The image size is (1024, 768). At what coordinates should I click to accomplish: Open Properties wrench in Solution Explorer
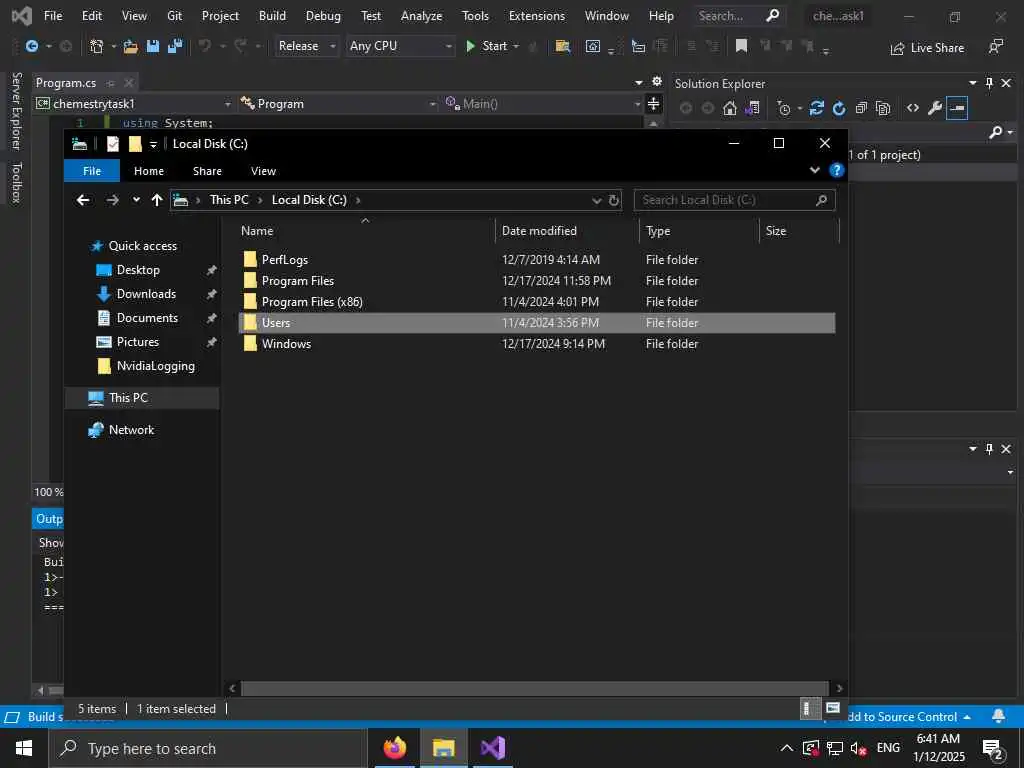(x=935, y=108)
